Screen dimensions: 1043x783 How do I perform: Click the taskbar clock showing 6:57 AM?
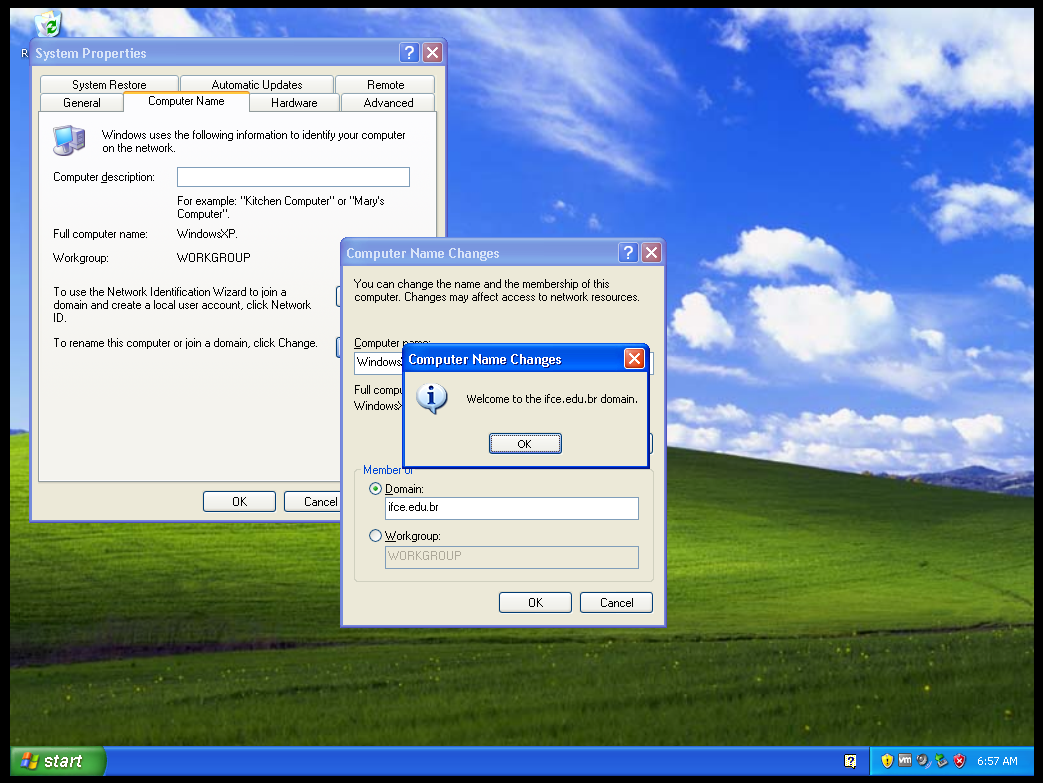(x=997, y=761)
